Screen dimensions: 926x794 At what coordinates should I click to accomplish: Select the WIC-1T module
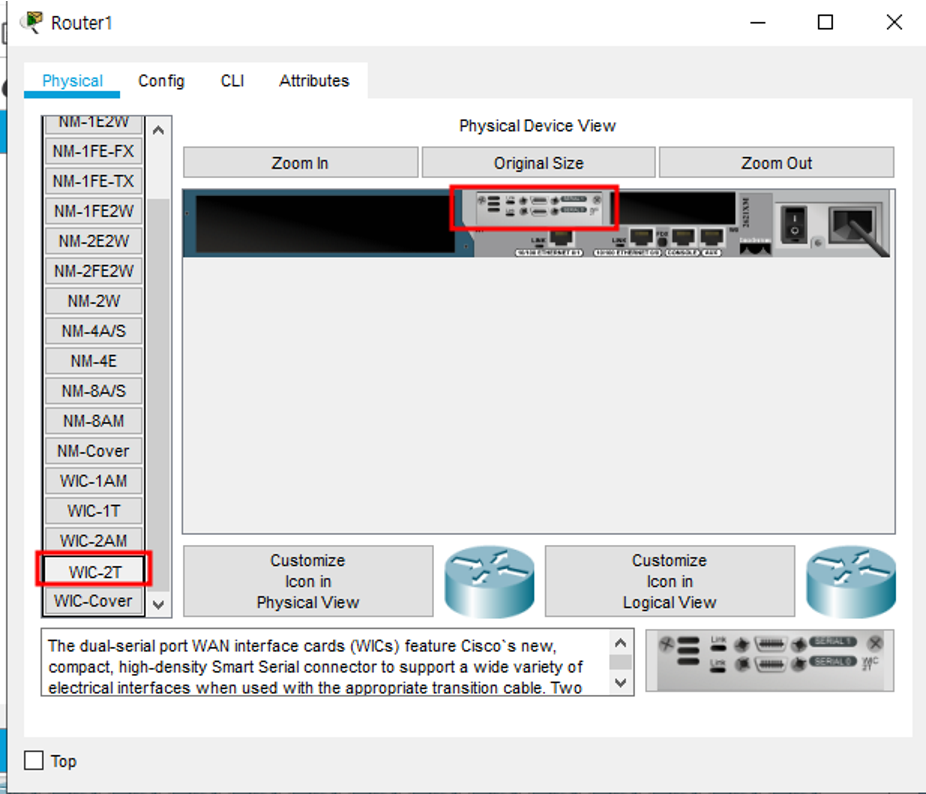[94, 511]
